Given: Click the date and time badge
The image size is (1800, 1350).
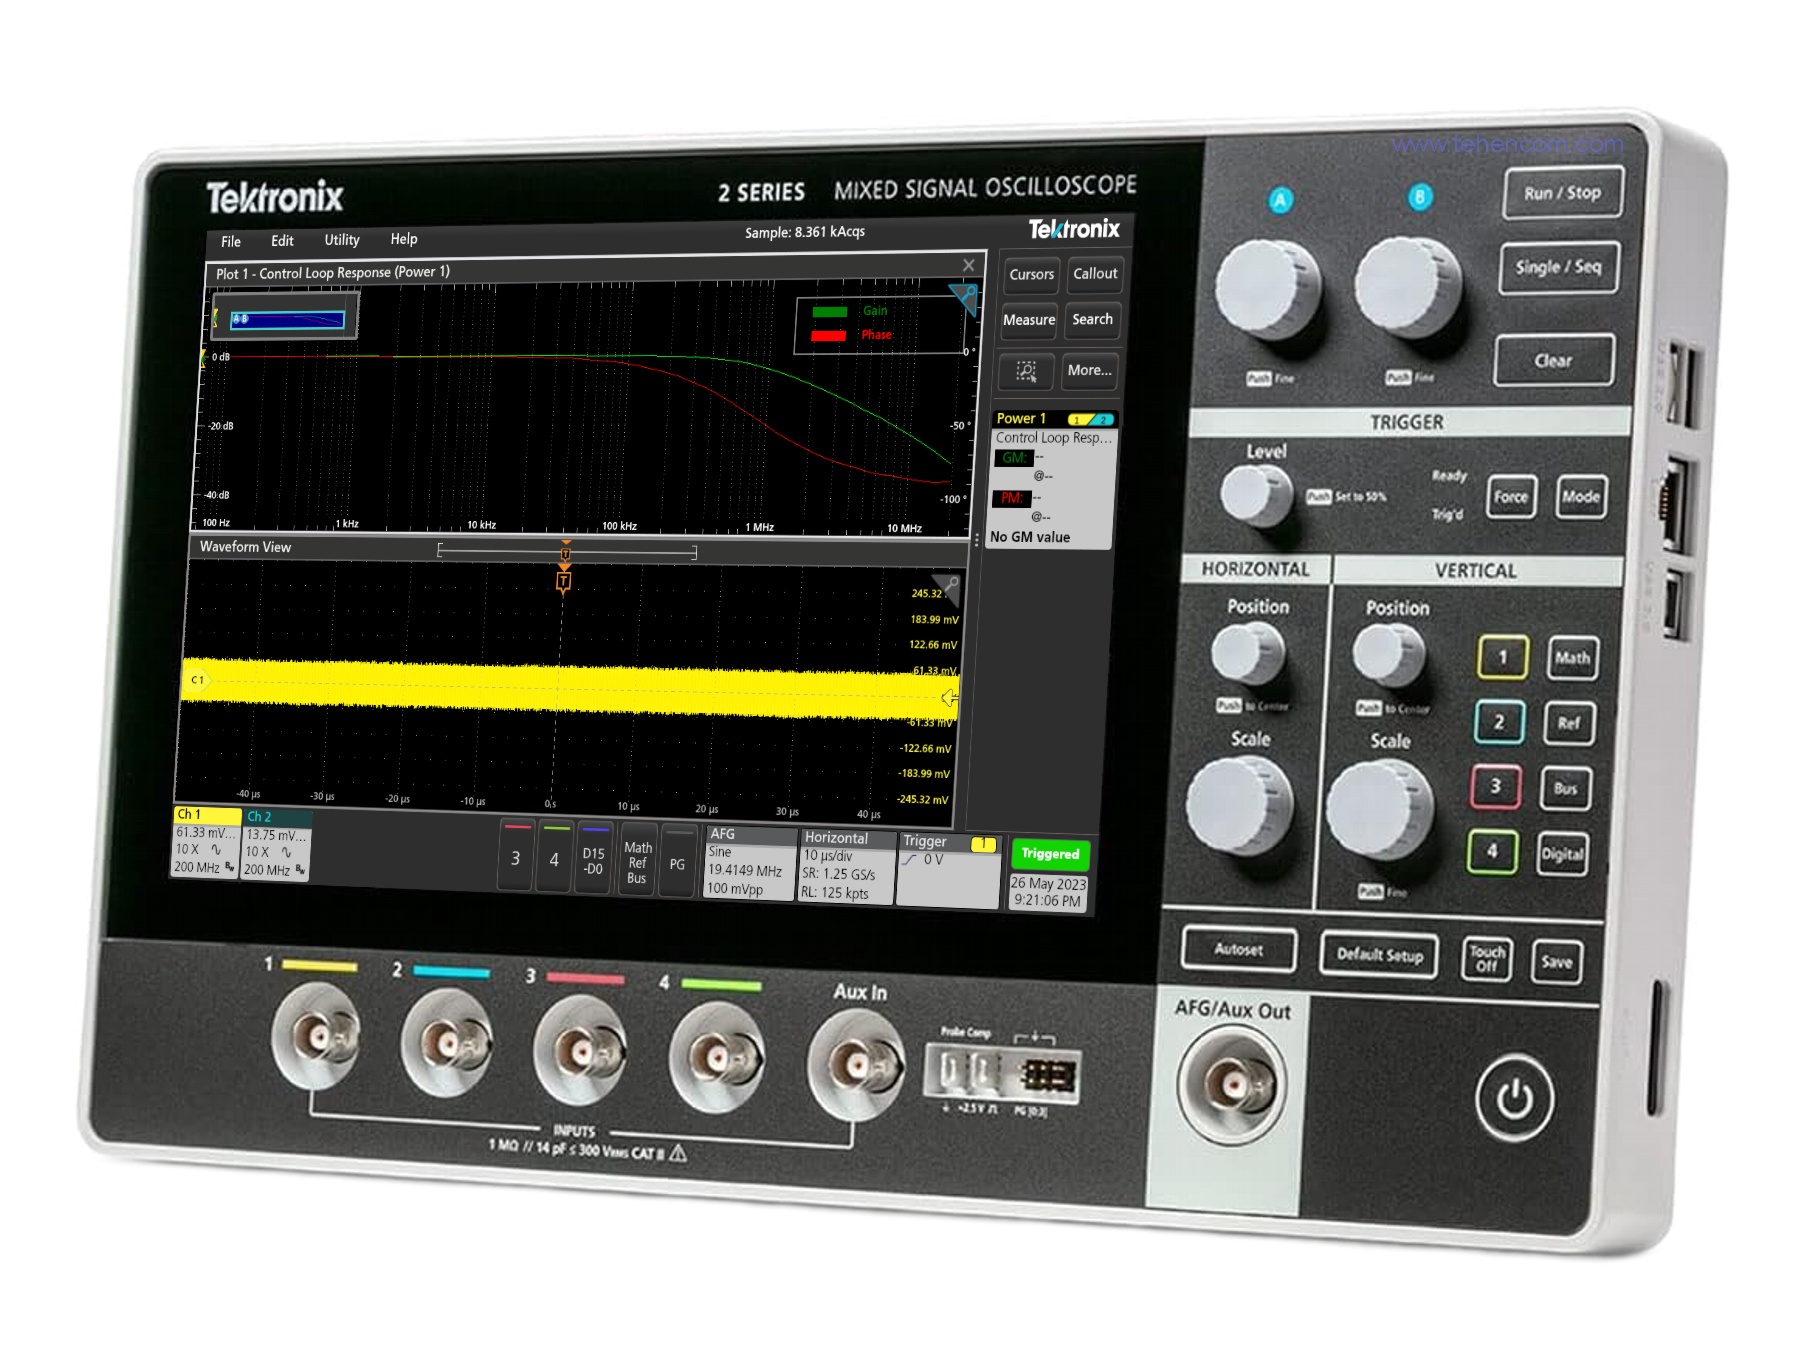Looking at the screenshot, I should 1048,892.
